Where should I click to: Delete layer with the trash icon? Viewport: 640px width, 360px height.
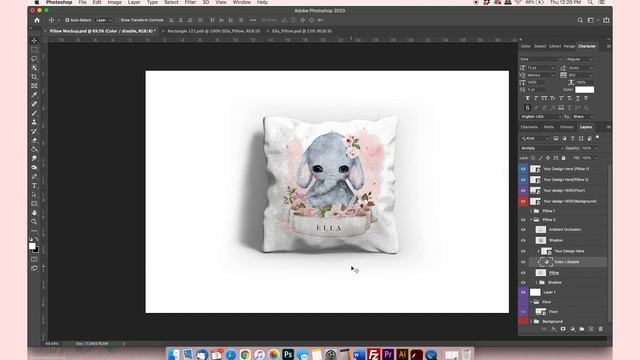pos(600,329)
